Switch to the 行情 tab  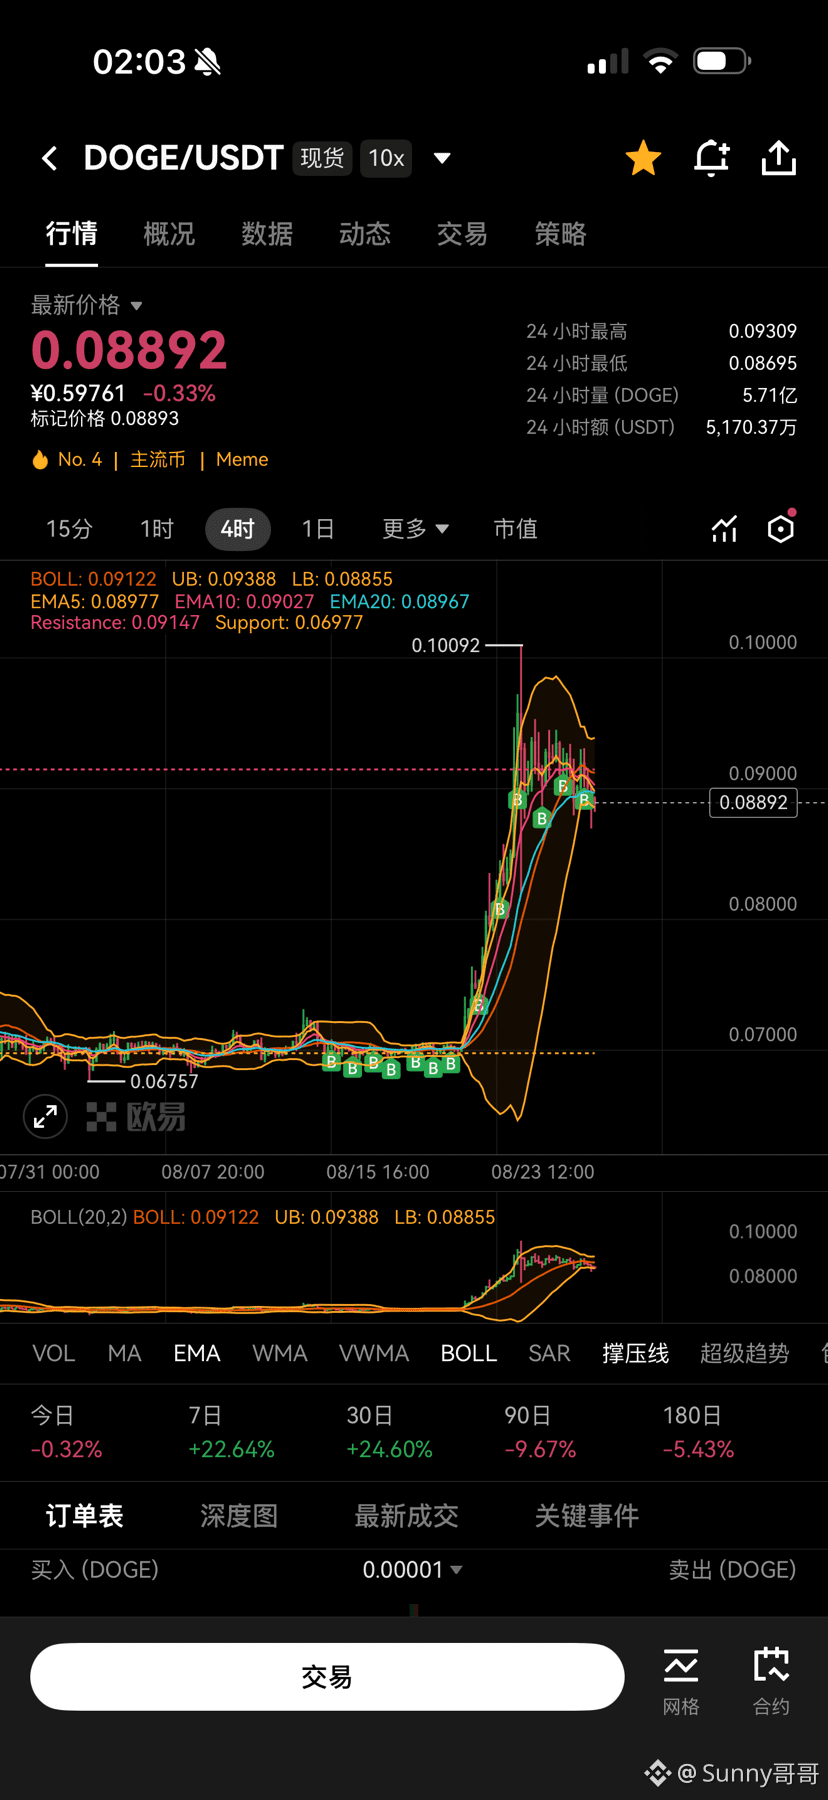[71, 234]
